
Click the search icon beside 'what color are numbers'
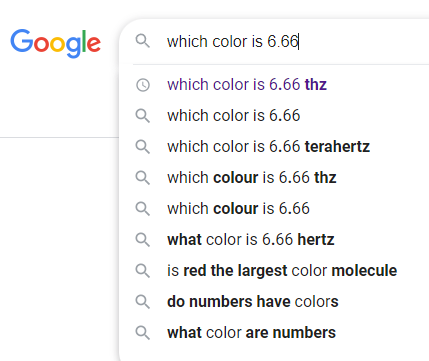(143, 333)
